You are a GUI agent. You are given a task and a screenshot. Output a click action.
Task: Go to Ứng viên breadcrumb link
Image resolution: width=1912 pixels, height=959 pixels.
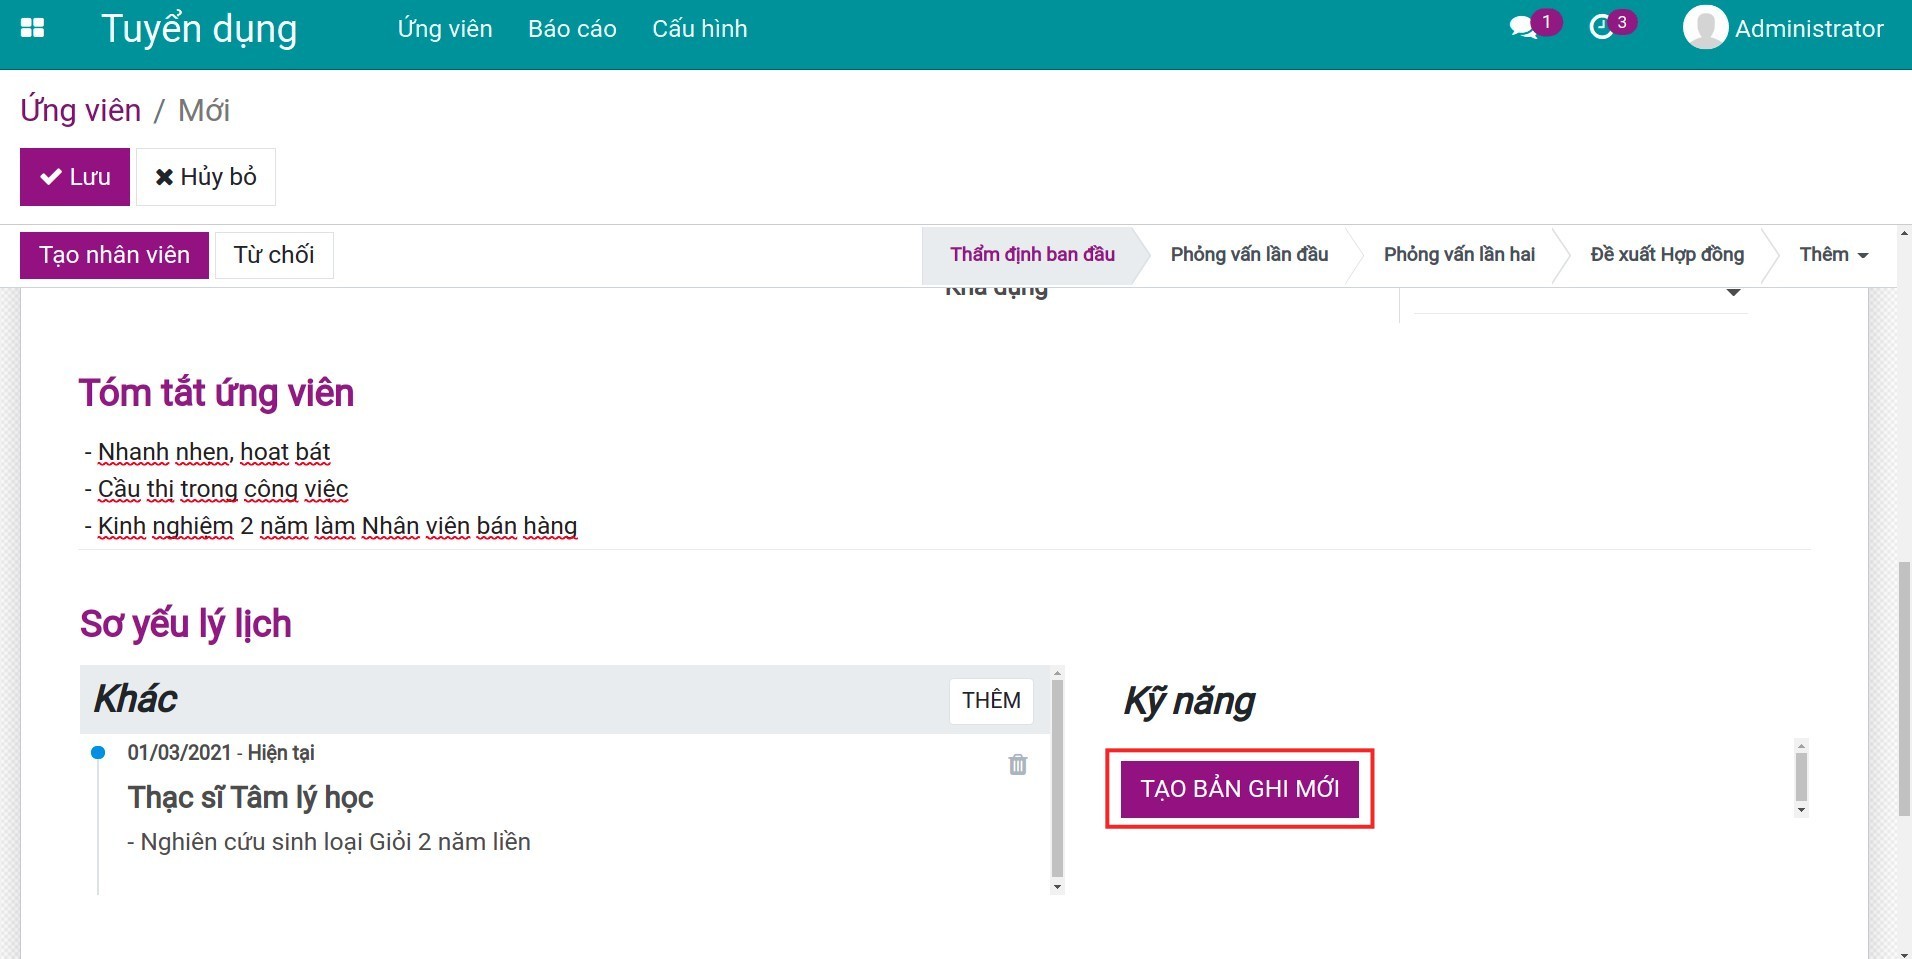(81, 110)
